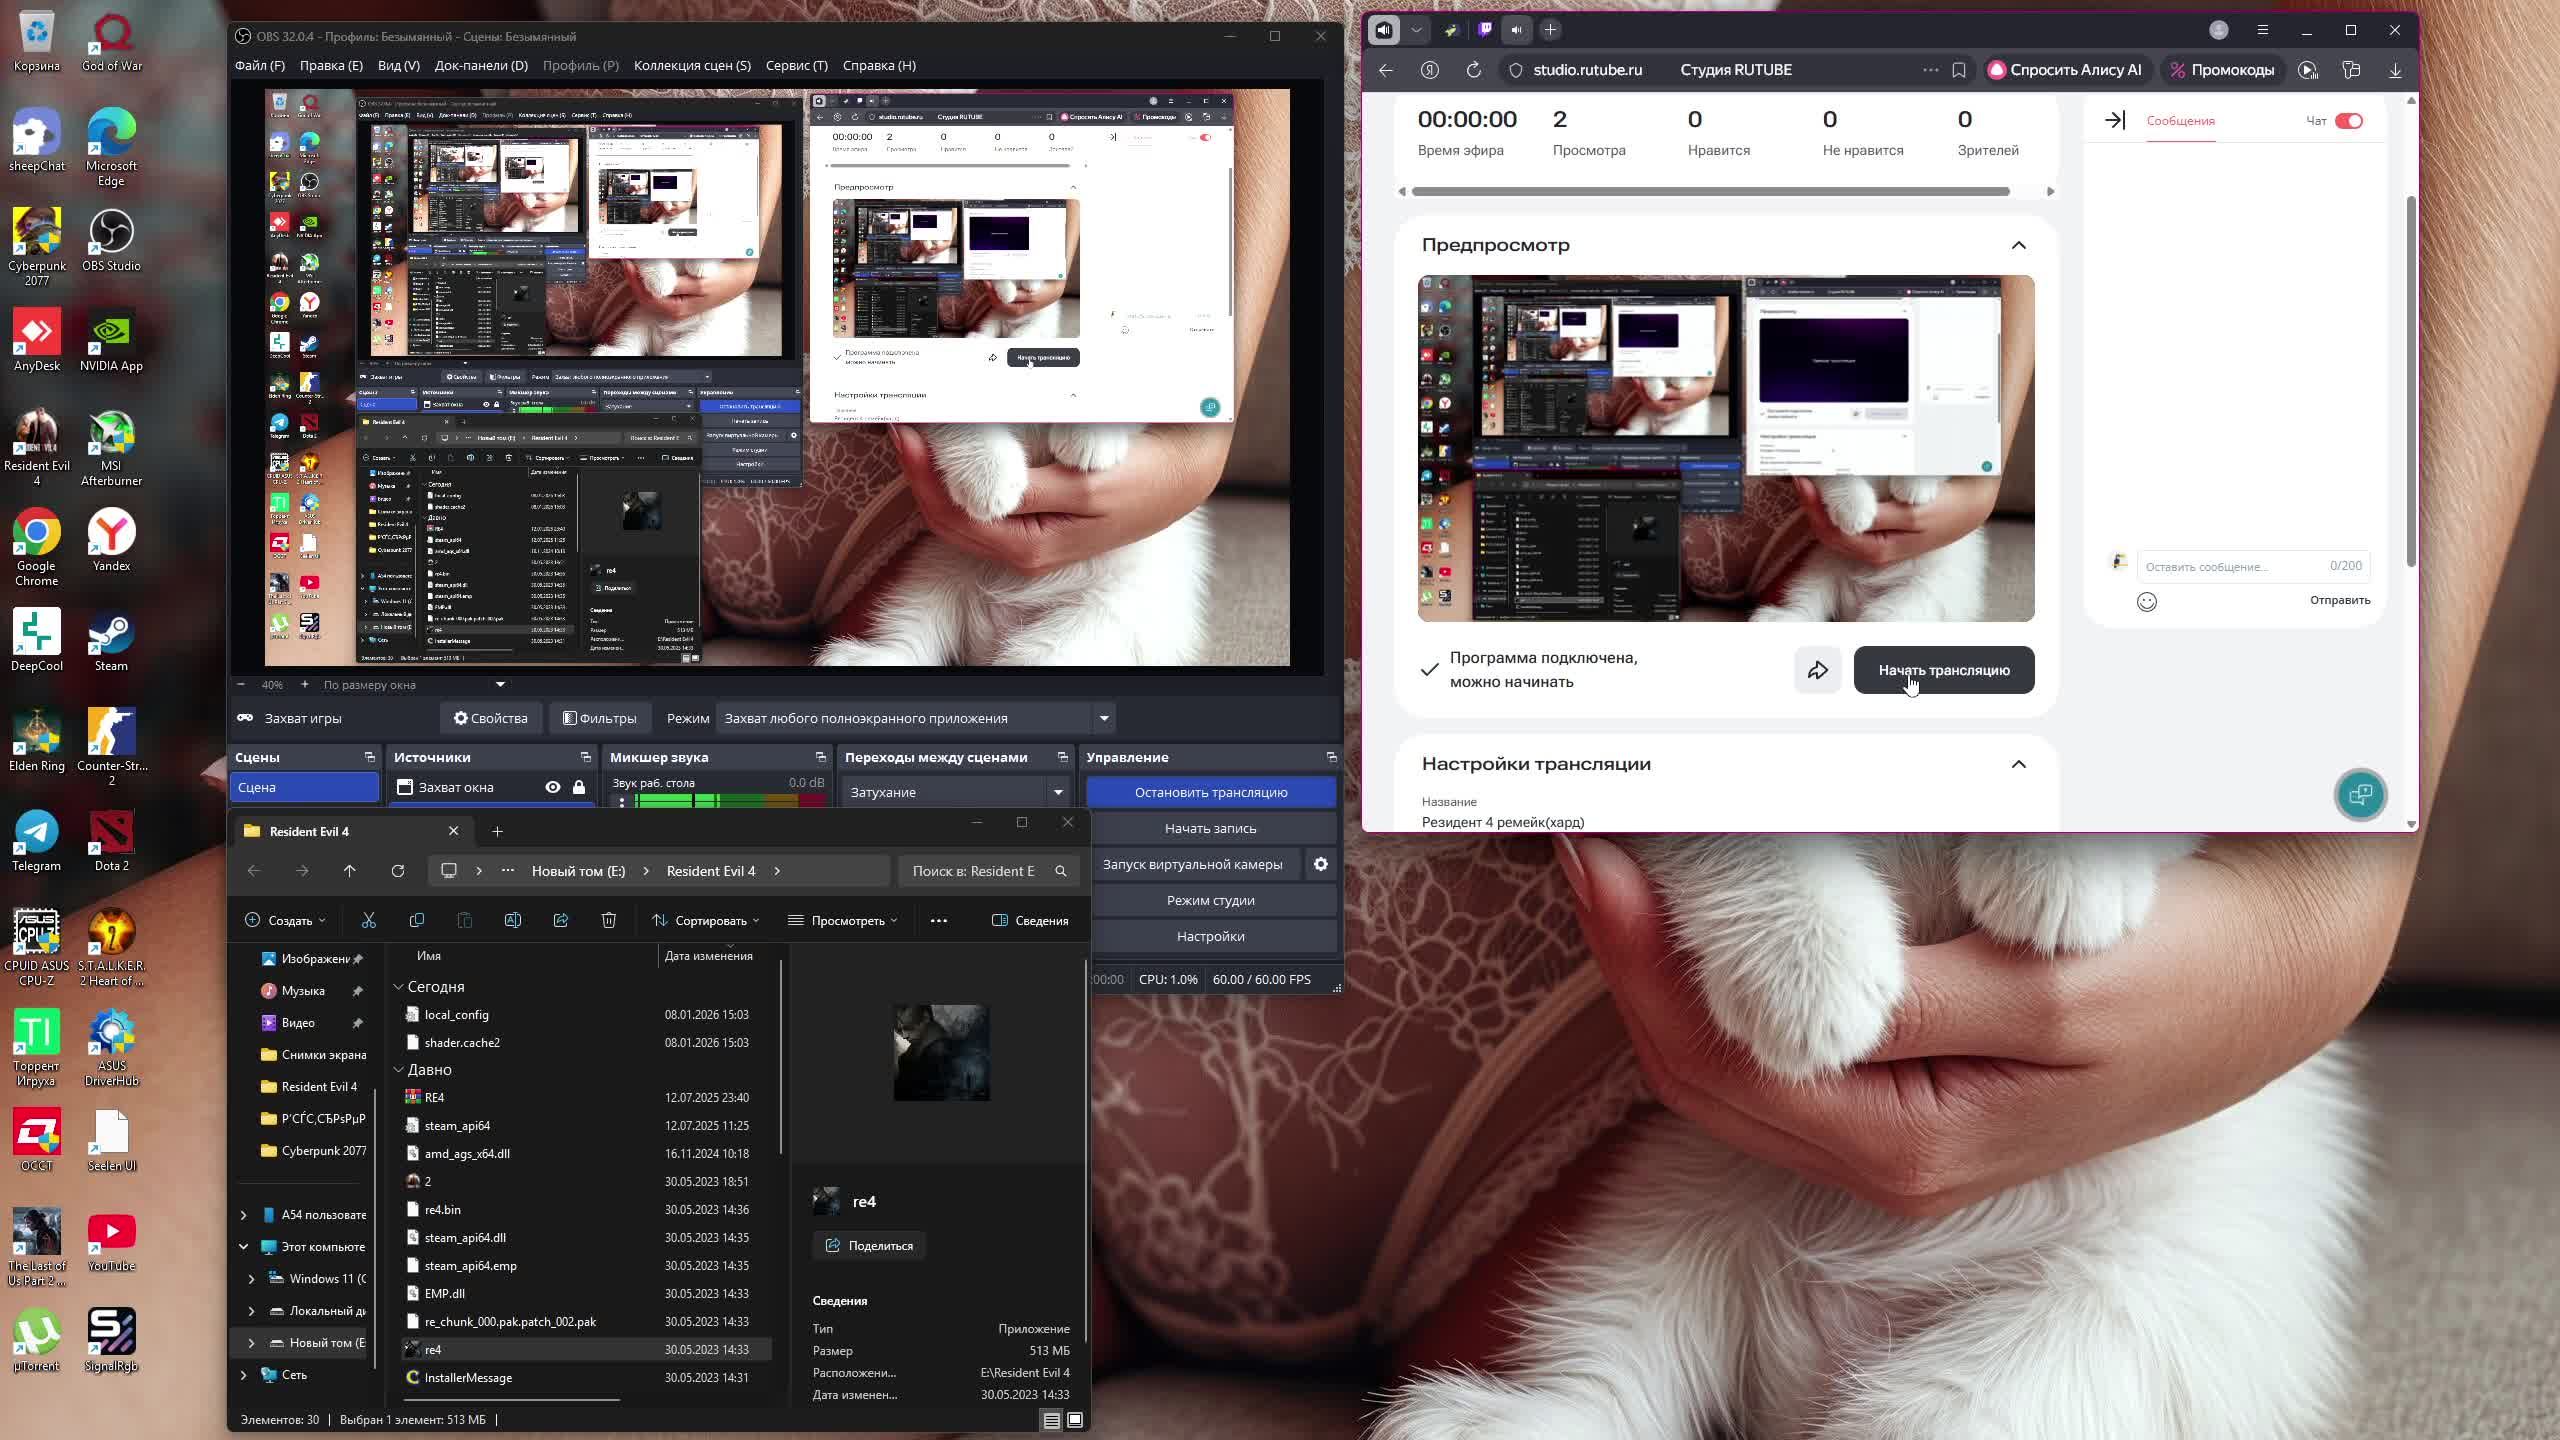Open the Файл (F) menu in OBS
This screenshot has width=2560, height=1440.
point(259,65)
